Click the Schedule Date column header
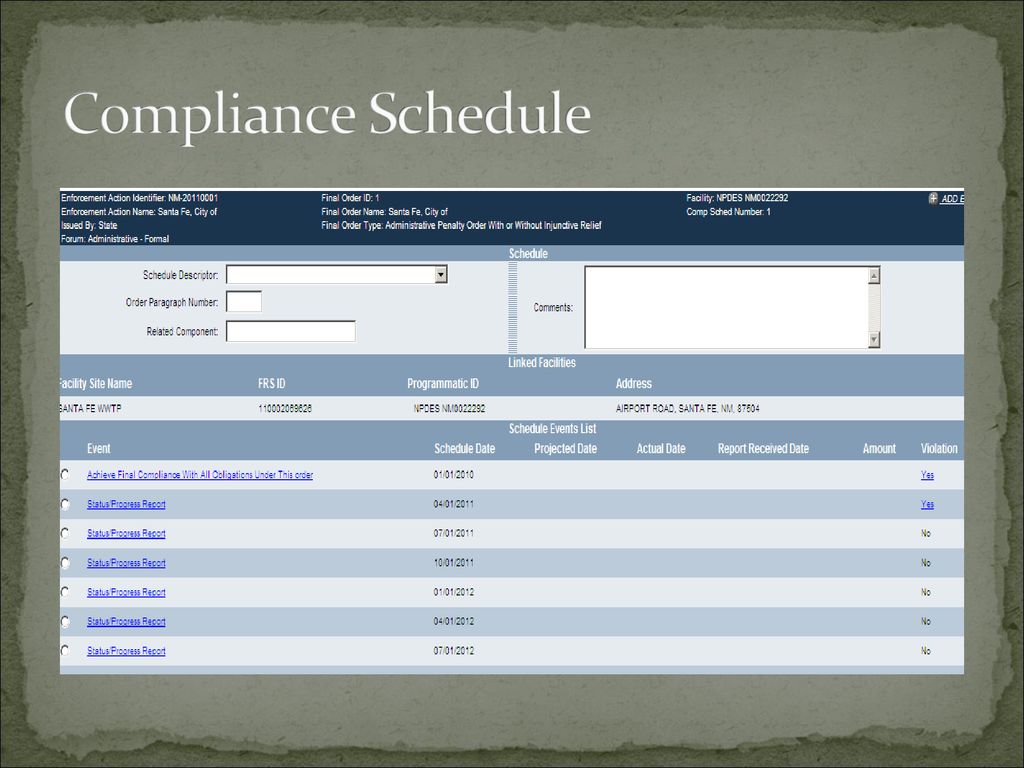This screenshot has height=768, width=1024. point(464,449)
